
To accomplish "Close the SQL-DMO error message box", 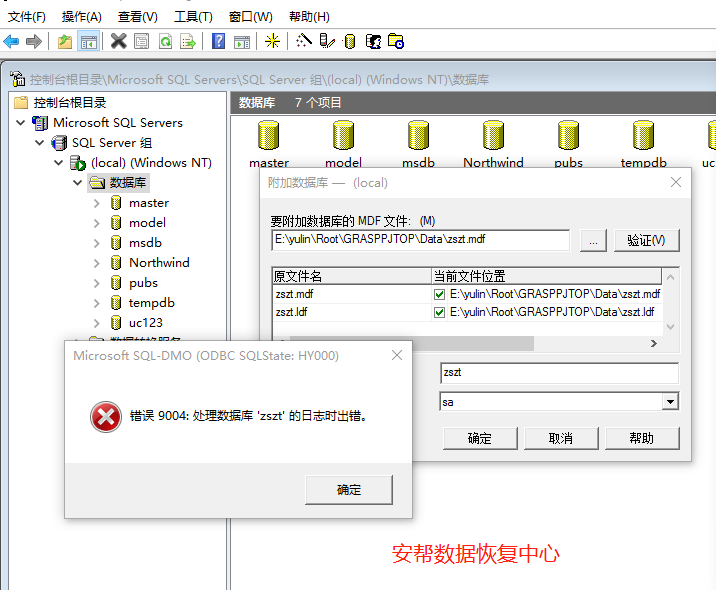I will [397, 355].
